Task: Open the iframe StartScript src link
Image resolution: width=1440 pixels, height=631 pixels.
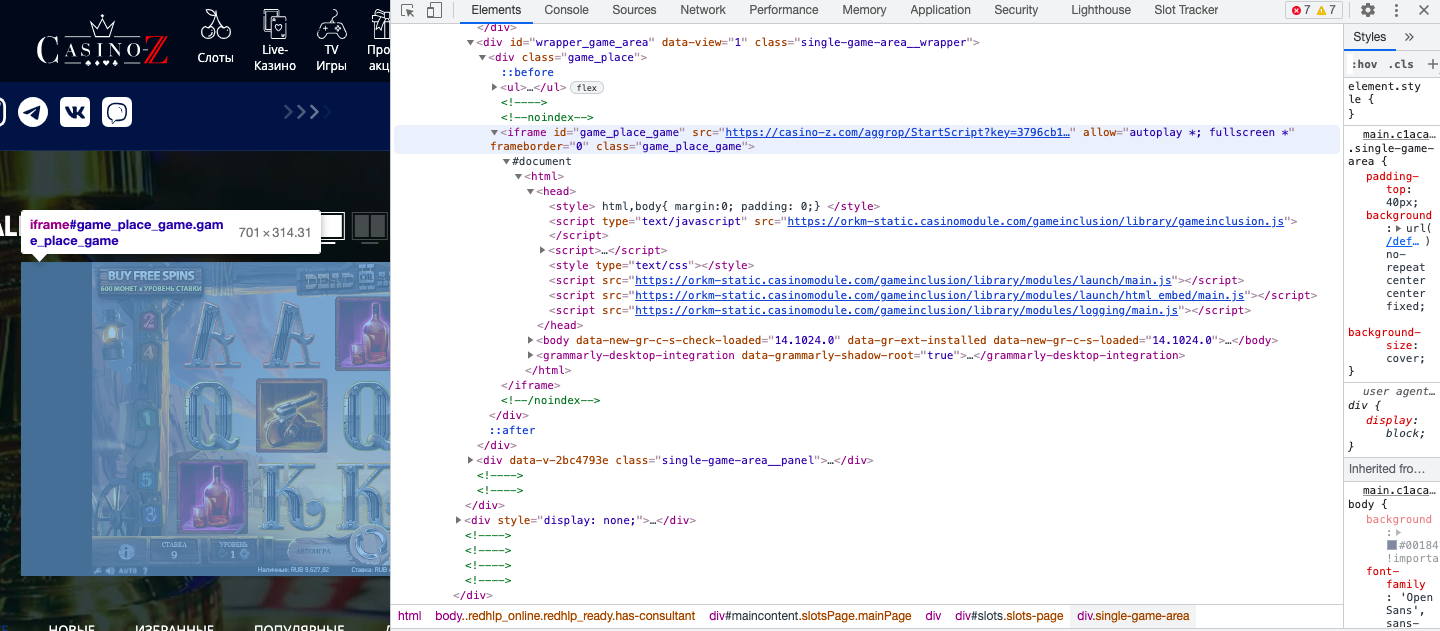Action: pos(898,132)
